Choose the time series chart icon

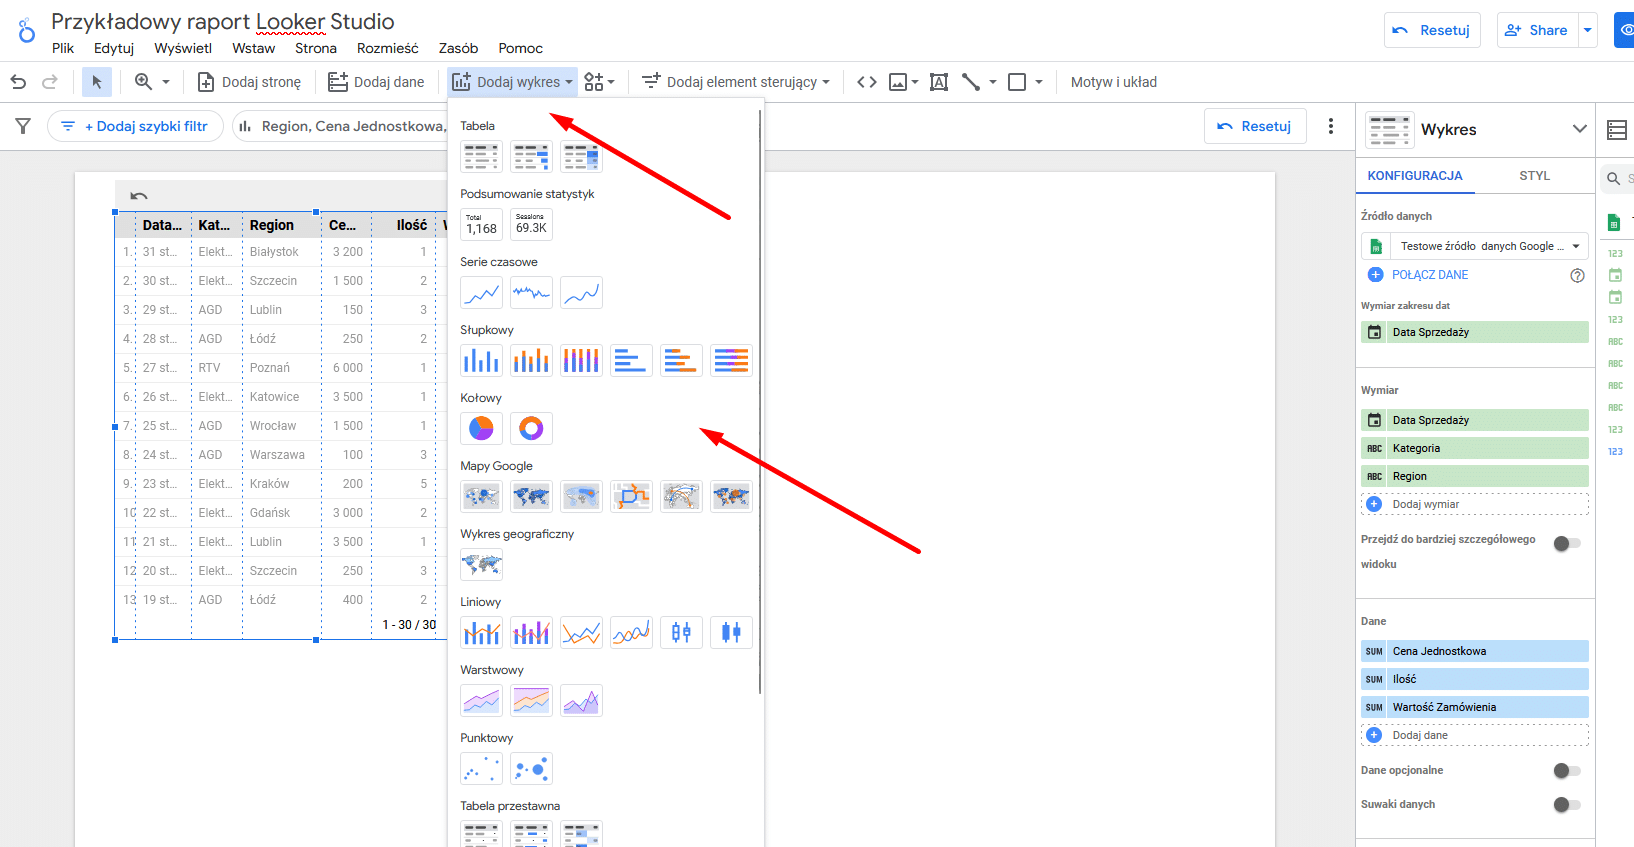click(x=481, y=292)
